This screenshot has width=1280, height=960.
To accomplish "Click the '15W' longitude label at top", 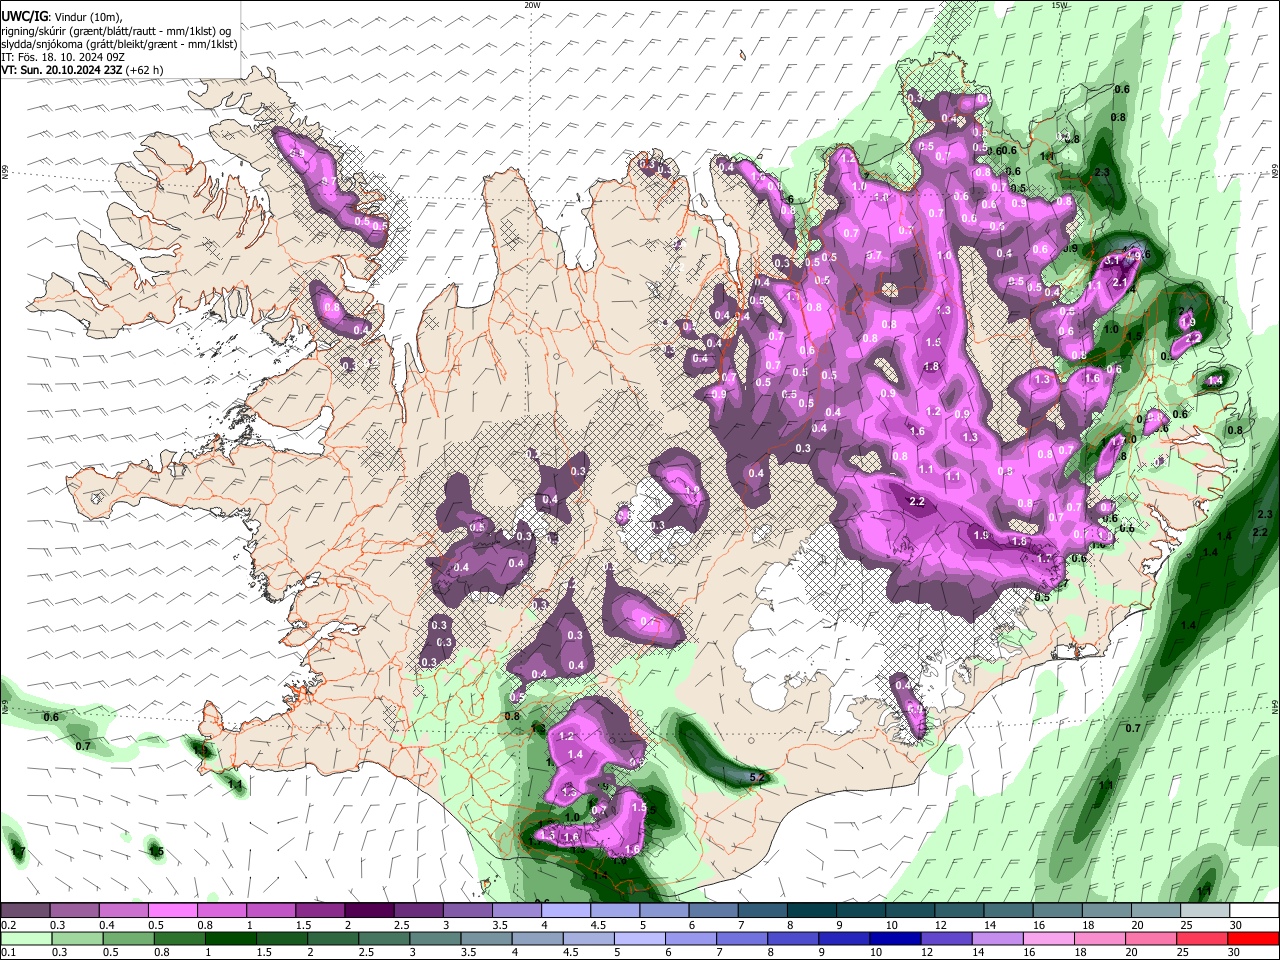I will (x=1060, y=5).
